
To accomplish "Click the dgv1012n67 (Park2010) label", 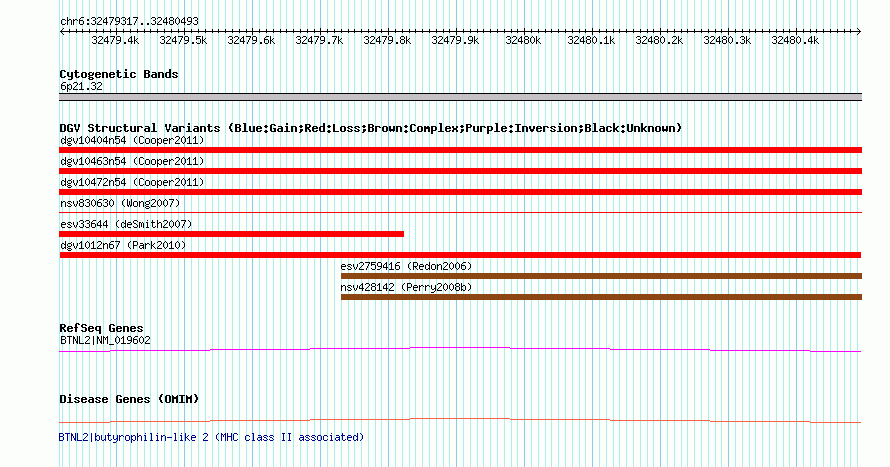I will tap(123, 245).
